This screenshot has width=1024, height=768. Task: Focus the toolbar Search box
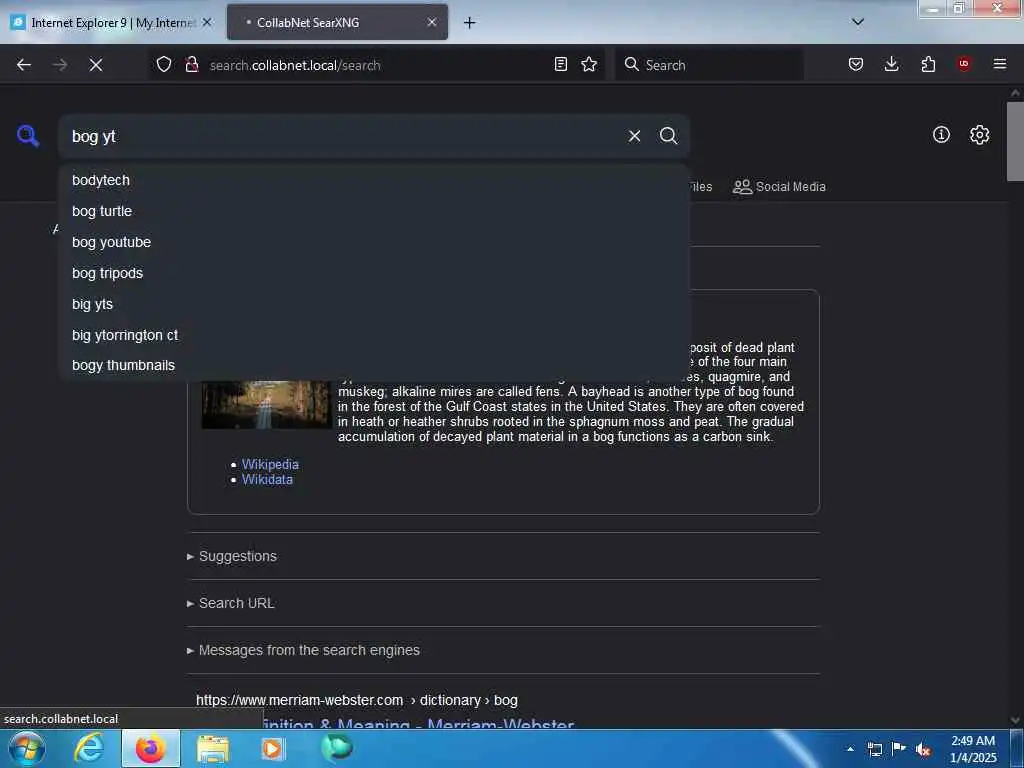click(x=709, y=65)
